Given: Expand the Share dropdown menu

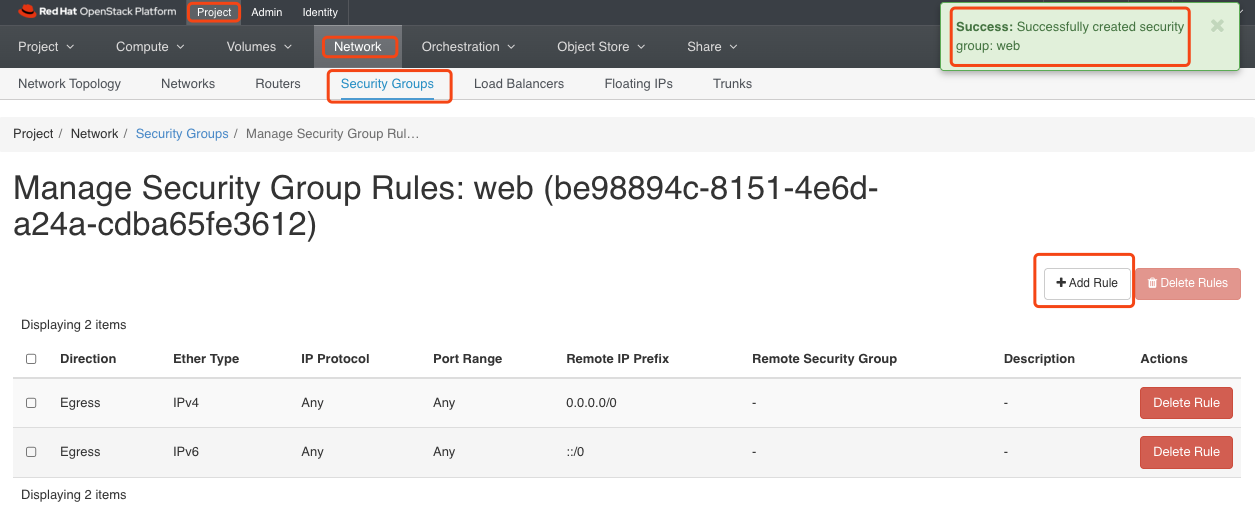Looking at the screenshot, I should pyautogui.click(x=712, y=47).
